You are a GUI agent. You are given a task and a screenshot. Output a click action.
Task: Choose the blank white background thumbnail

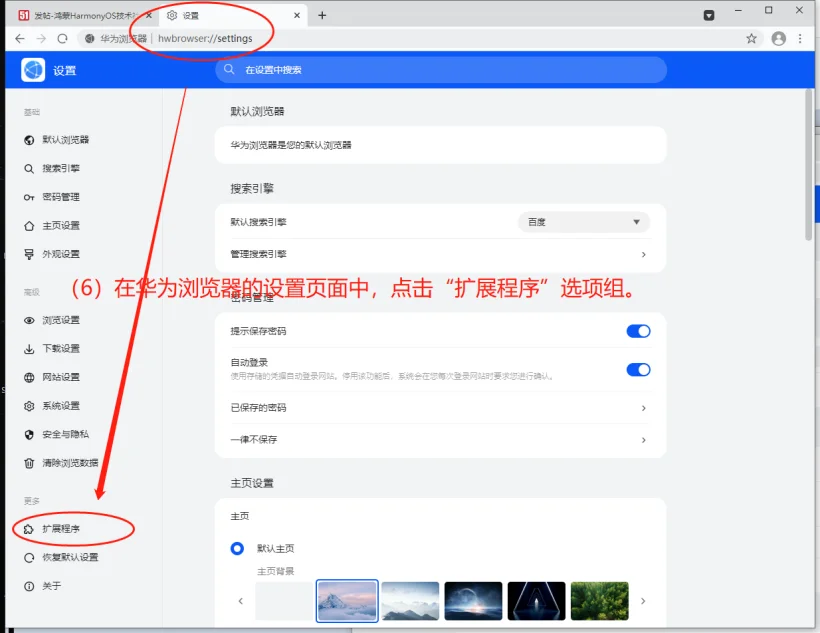[x=284, y=601]
